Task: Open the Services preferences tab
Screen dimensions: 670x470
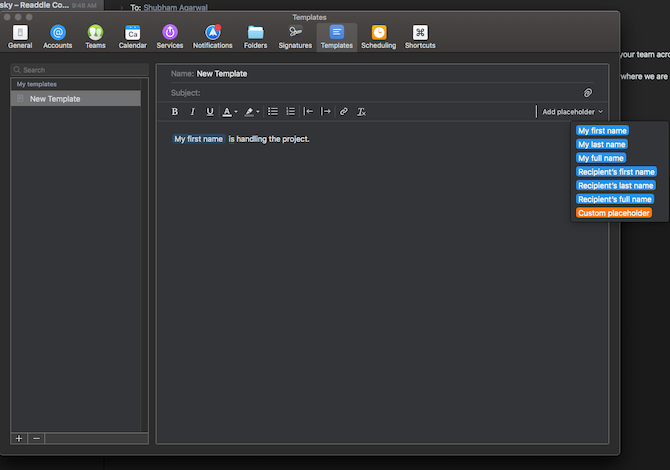Action: tap(170, 37)
